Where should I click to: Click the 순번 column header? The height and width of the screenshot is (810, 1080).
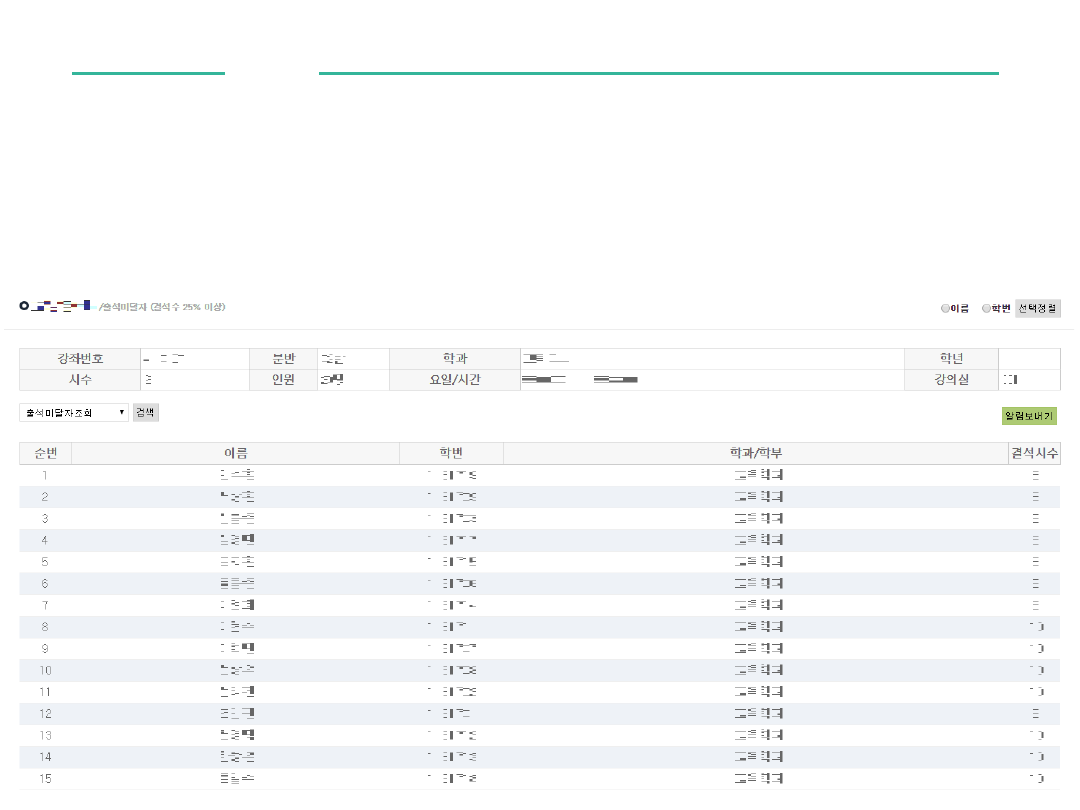[45, 453]
